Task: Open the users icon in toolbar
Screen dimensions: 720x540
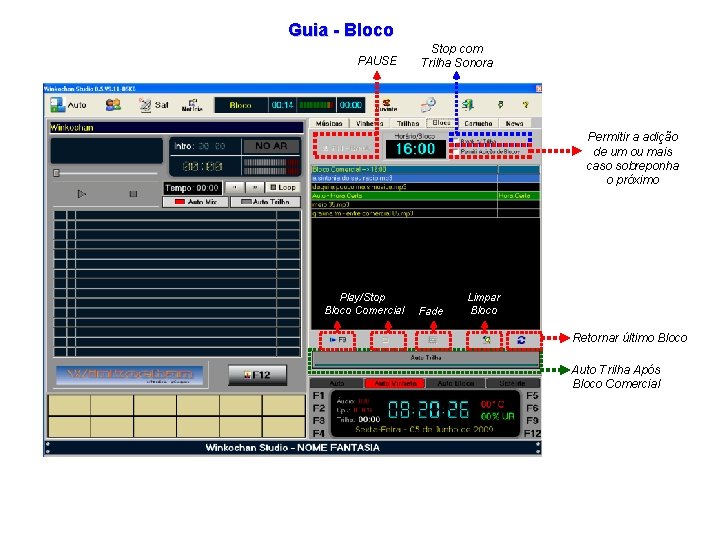Action: pyautogui.click(x=113, y=105)
